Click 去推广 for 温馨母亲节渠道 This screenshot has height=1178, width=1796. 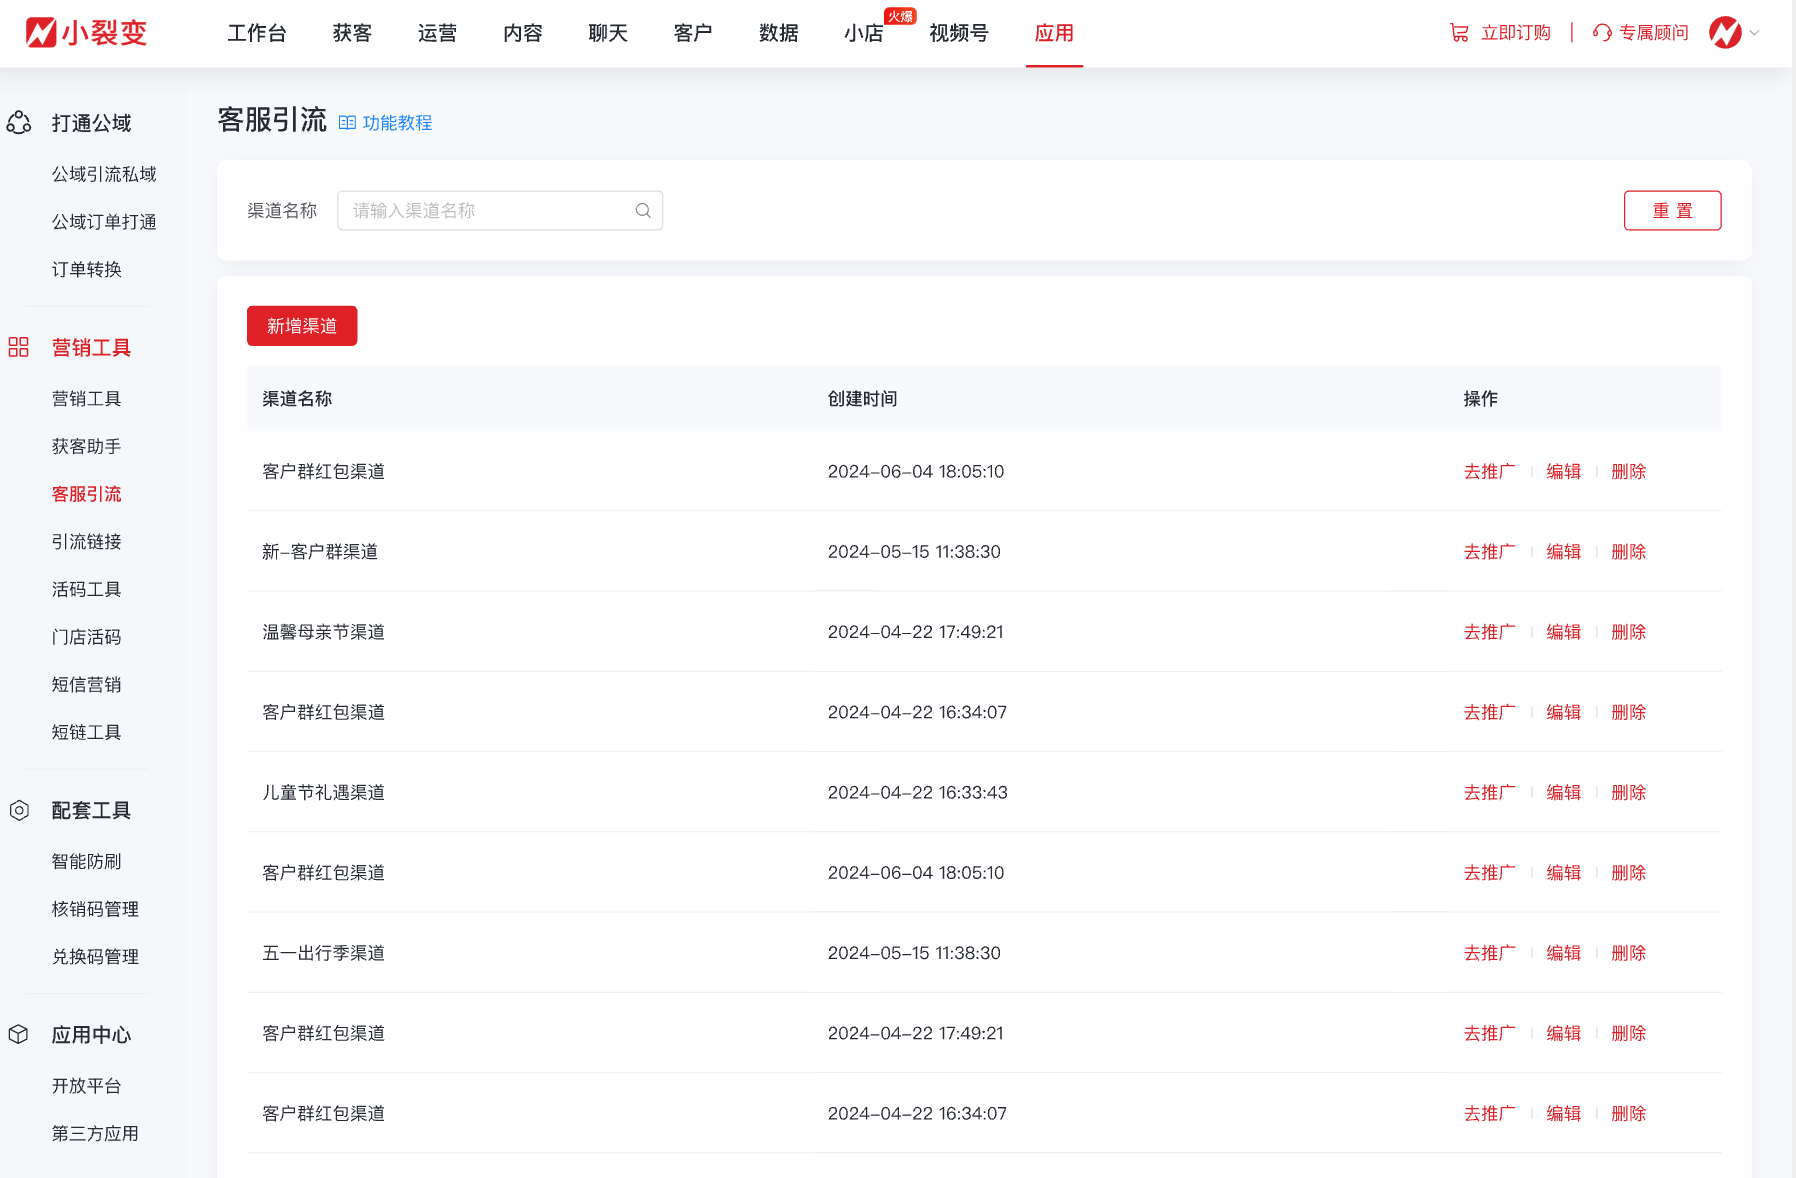point(1490,632)
